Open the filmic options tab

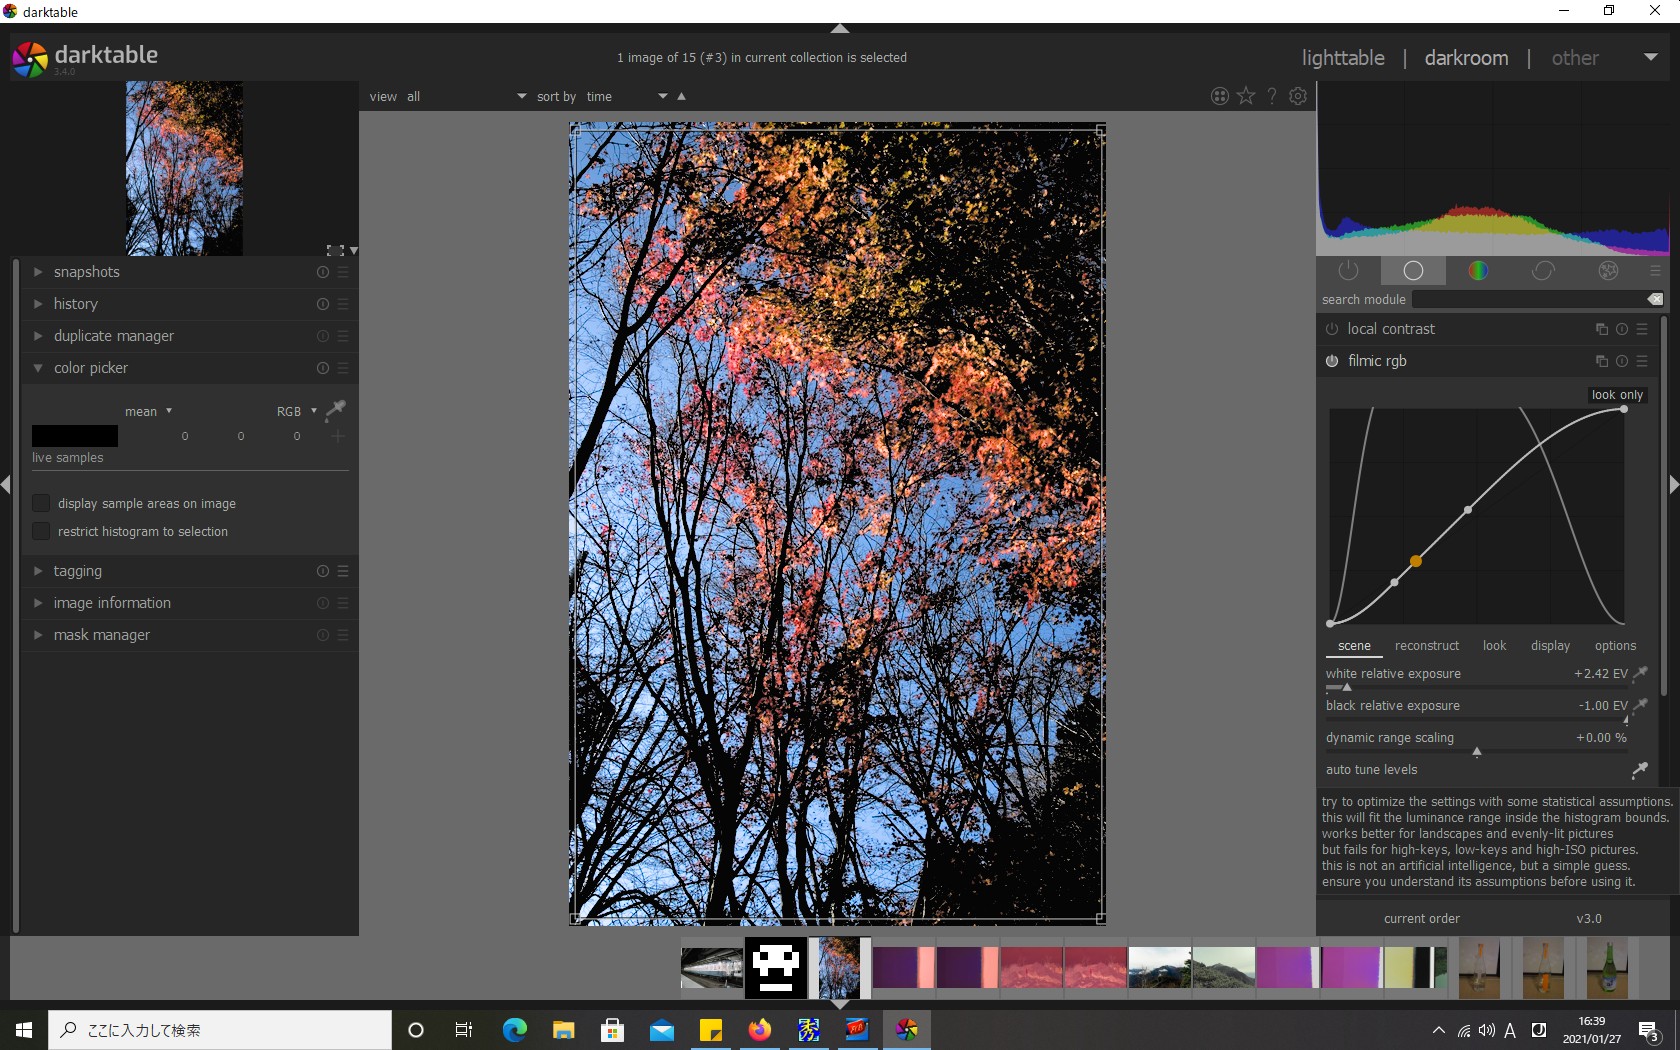coord(1615,646)
